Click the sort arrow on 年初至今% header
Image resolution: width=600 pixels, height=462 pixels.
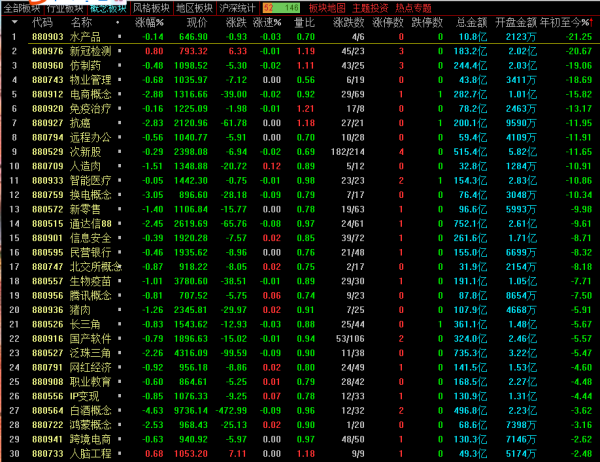coord(591,21)
